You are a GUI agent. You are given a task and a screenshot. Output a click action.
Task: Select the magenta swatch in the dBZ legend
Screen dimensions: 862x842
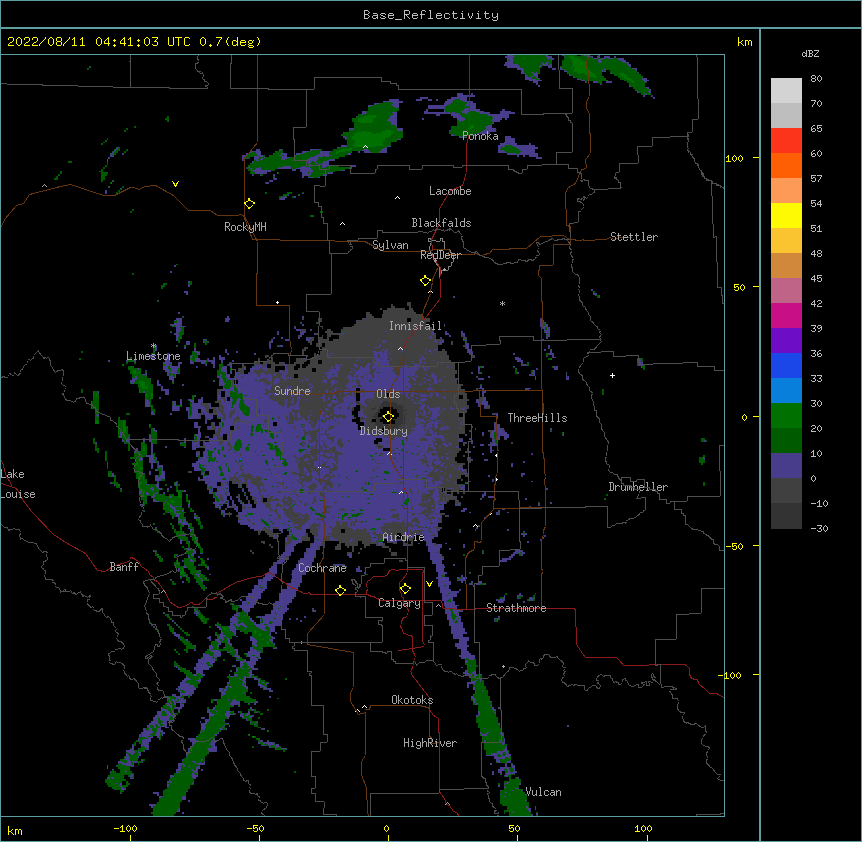pos(786,315)
